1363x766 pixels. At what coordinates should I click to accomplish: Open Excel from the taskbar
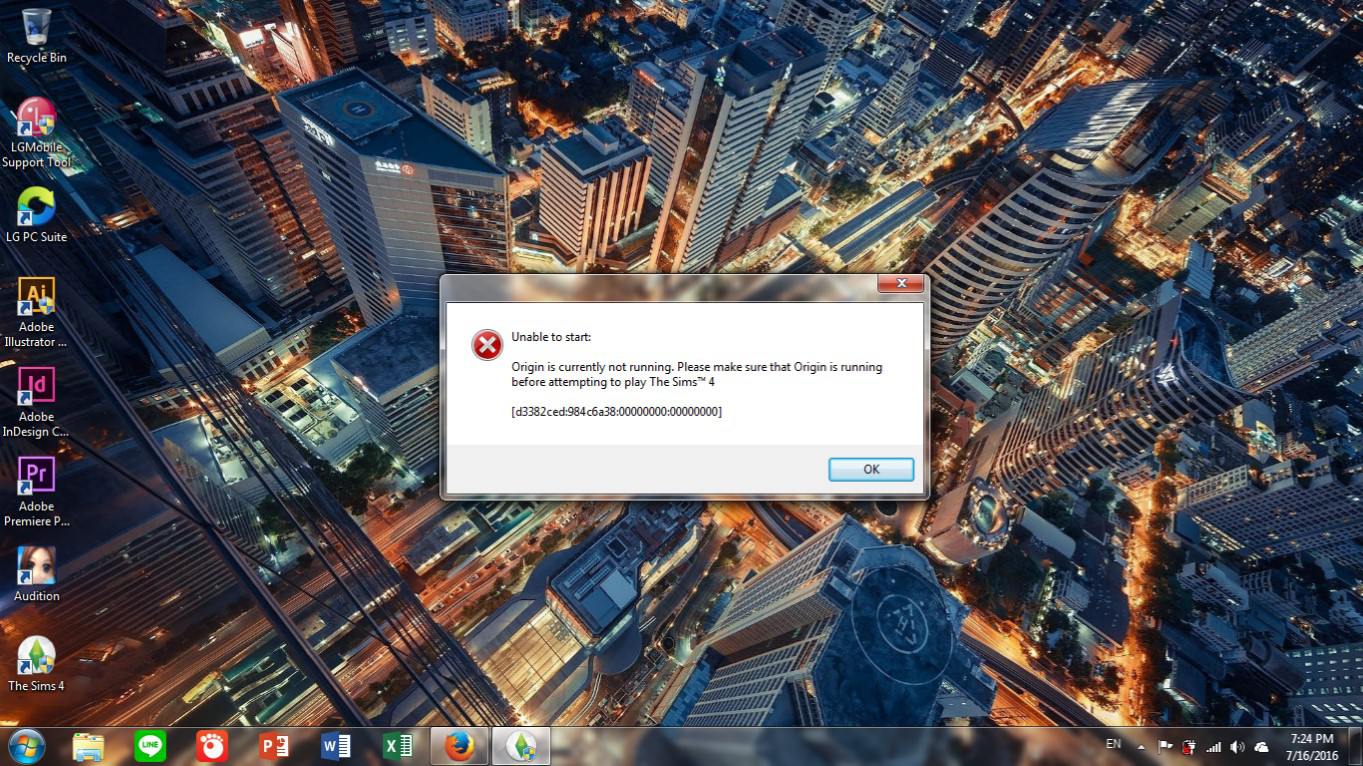(398, 746)
